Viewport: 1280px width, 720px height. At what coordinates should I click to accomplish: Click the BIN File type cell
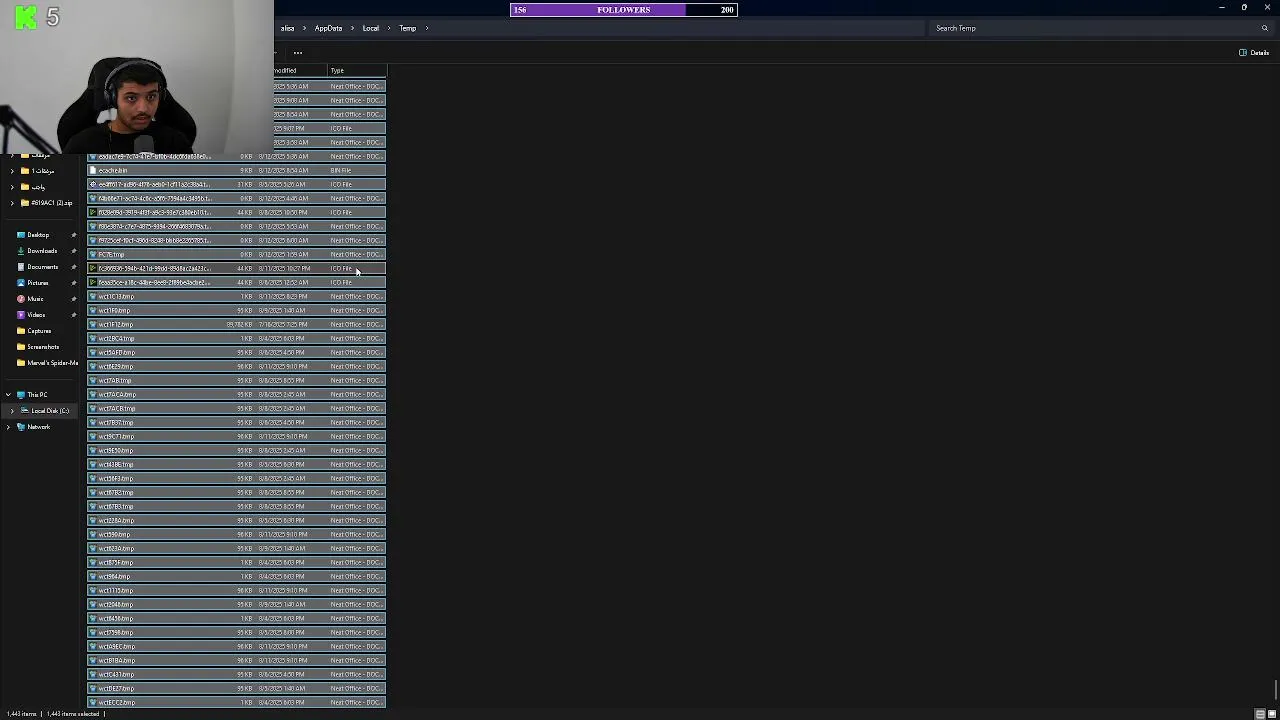(341, 171)
